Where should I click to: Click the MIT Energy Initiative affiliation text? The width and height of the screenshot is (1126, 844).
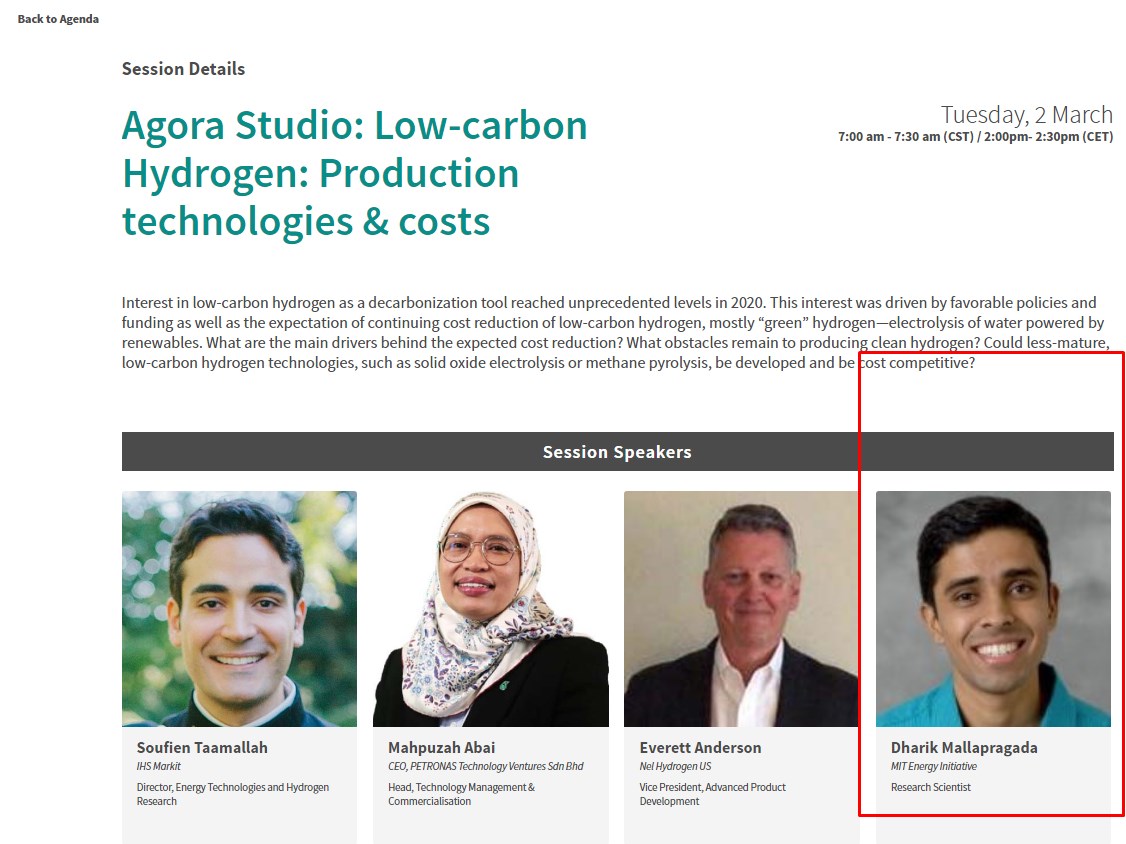click(x=934, y=766)
